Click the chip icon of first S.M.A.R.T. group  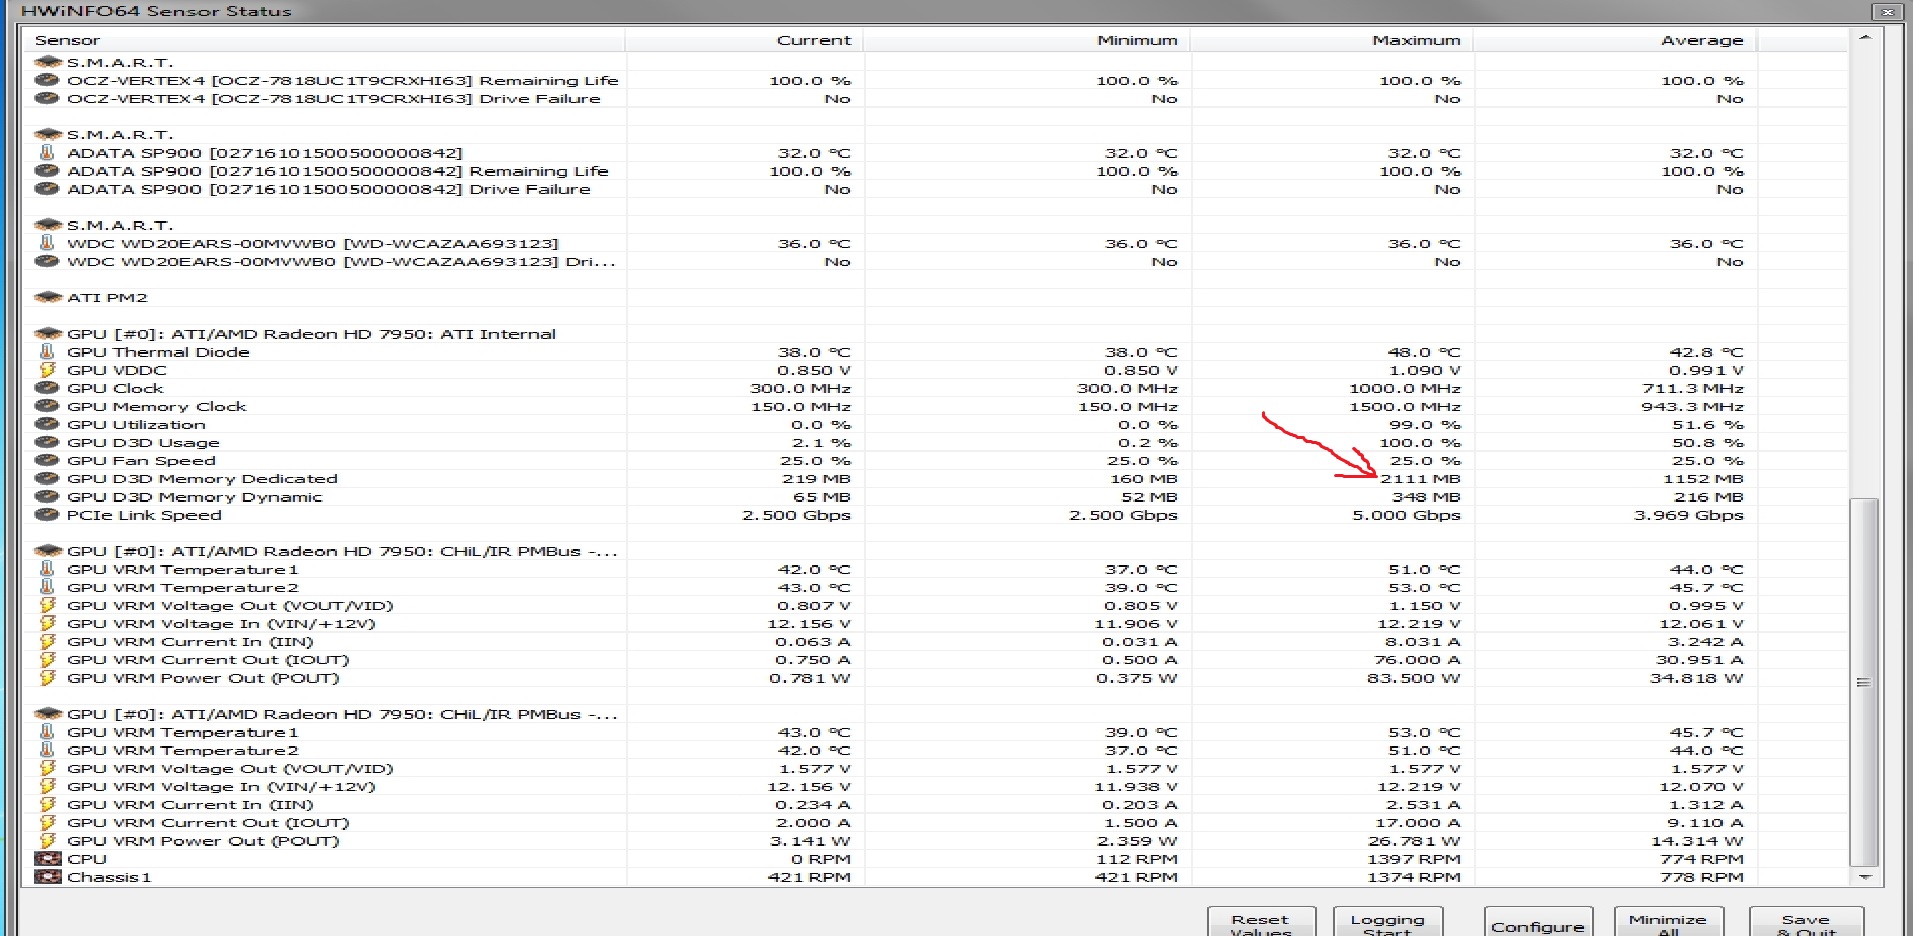(x=48, y=62)
